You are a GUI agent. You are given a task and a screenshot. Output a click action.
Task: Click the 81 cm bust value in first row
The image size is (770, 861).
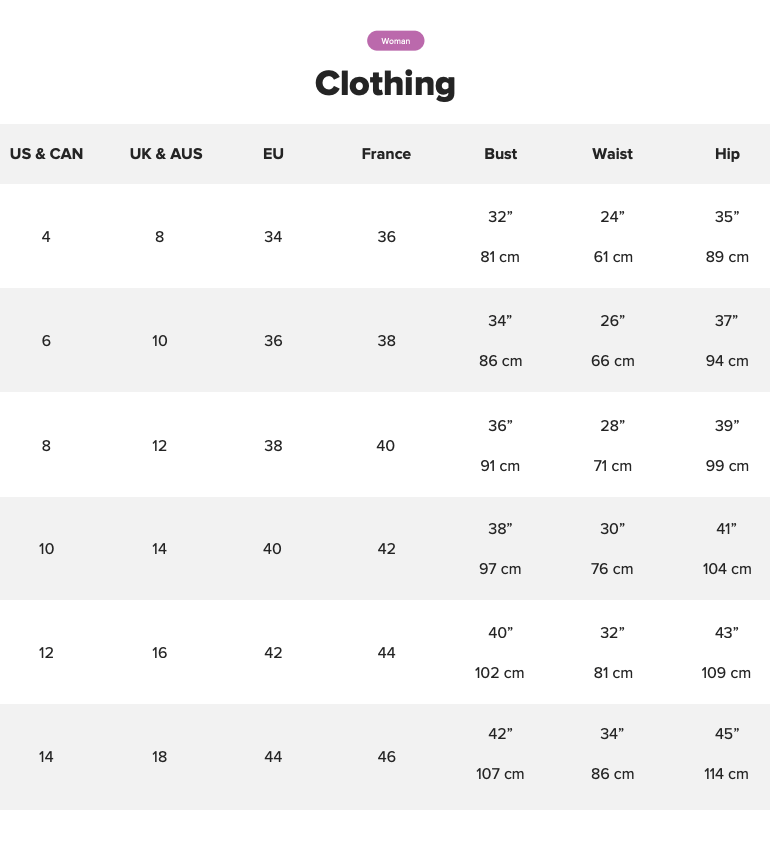point(500,257)
